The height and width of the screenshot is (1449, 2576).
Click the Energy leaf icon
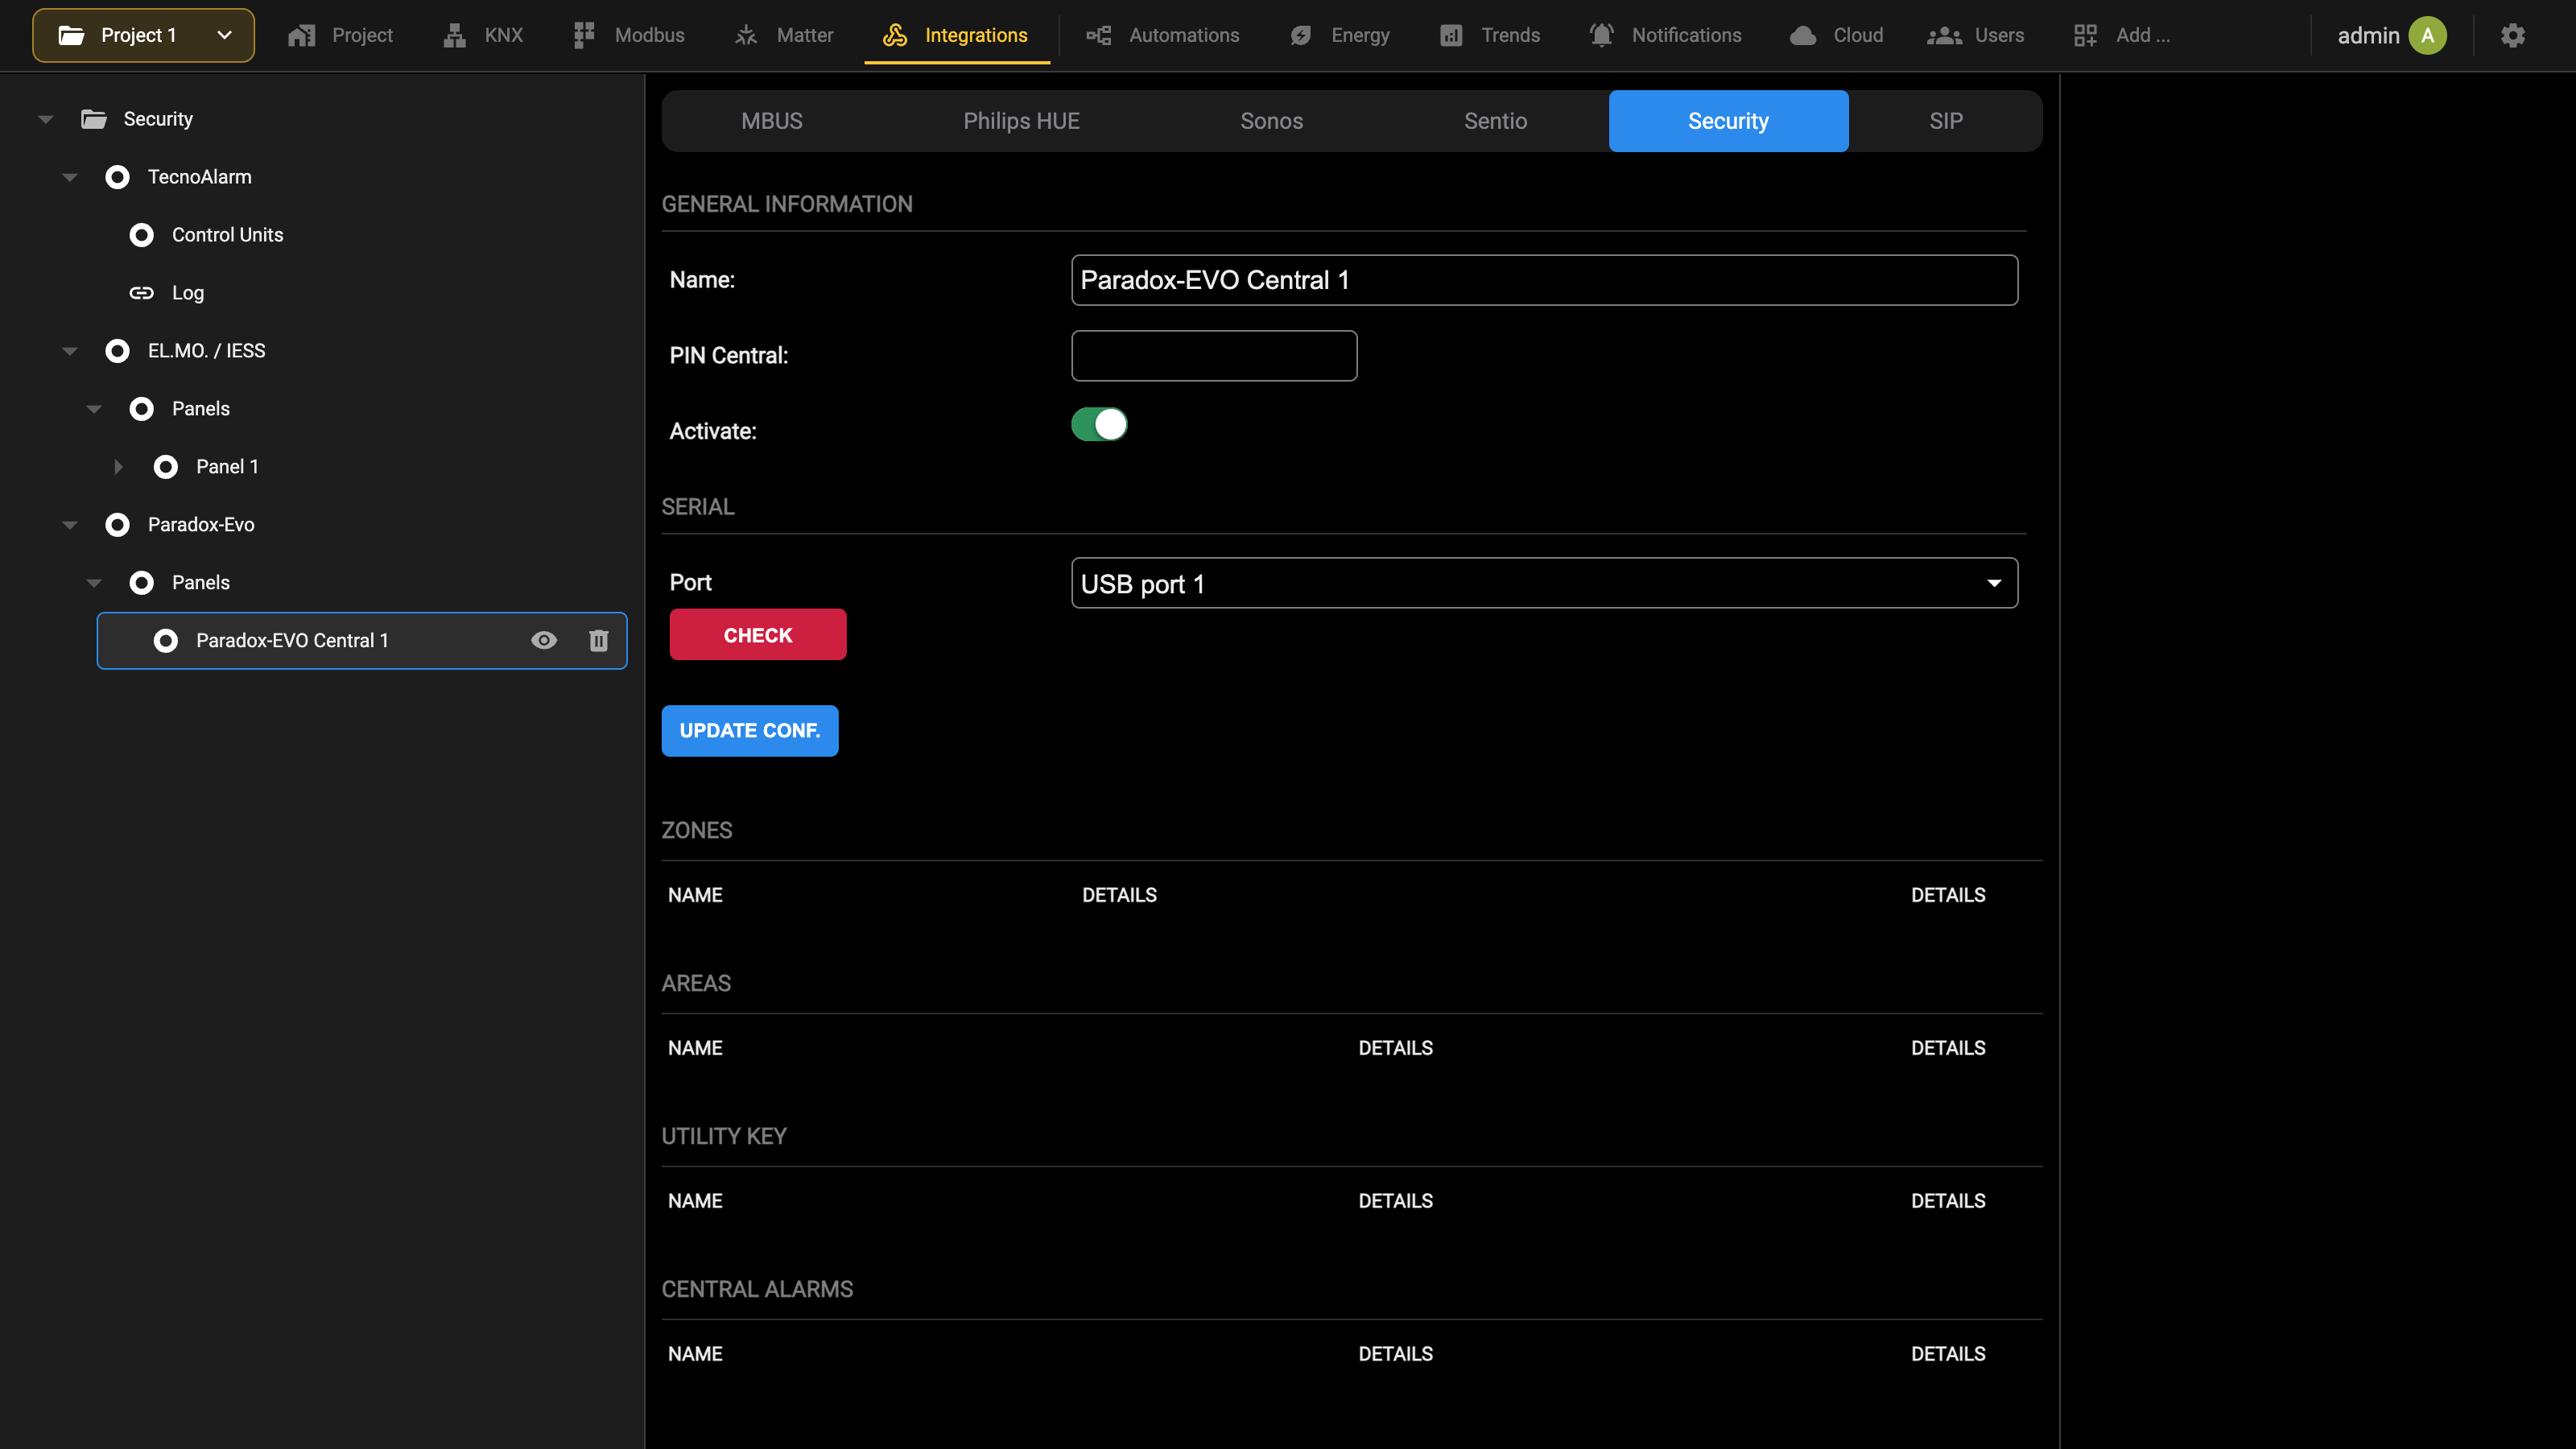(1301, 36)
